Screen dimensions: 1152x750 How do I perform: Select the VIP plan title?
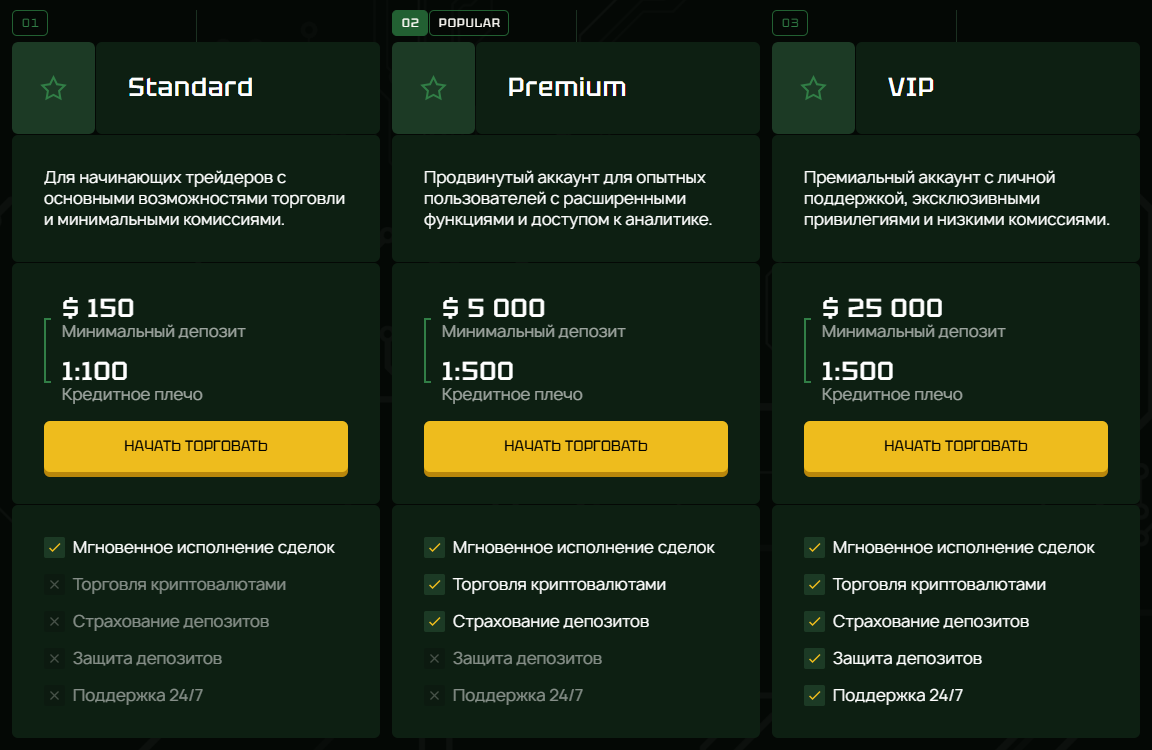911,88
